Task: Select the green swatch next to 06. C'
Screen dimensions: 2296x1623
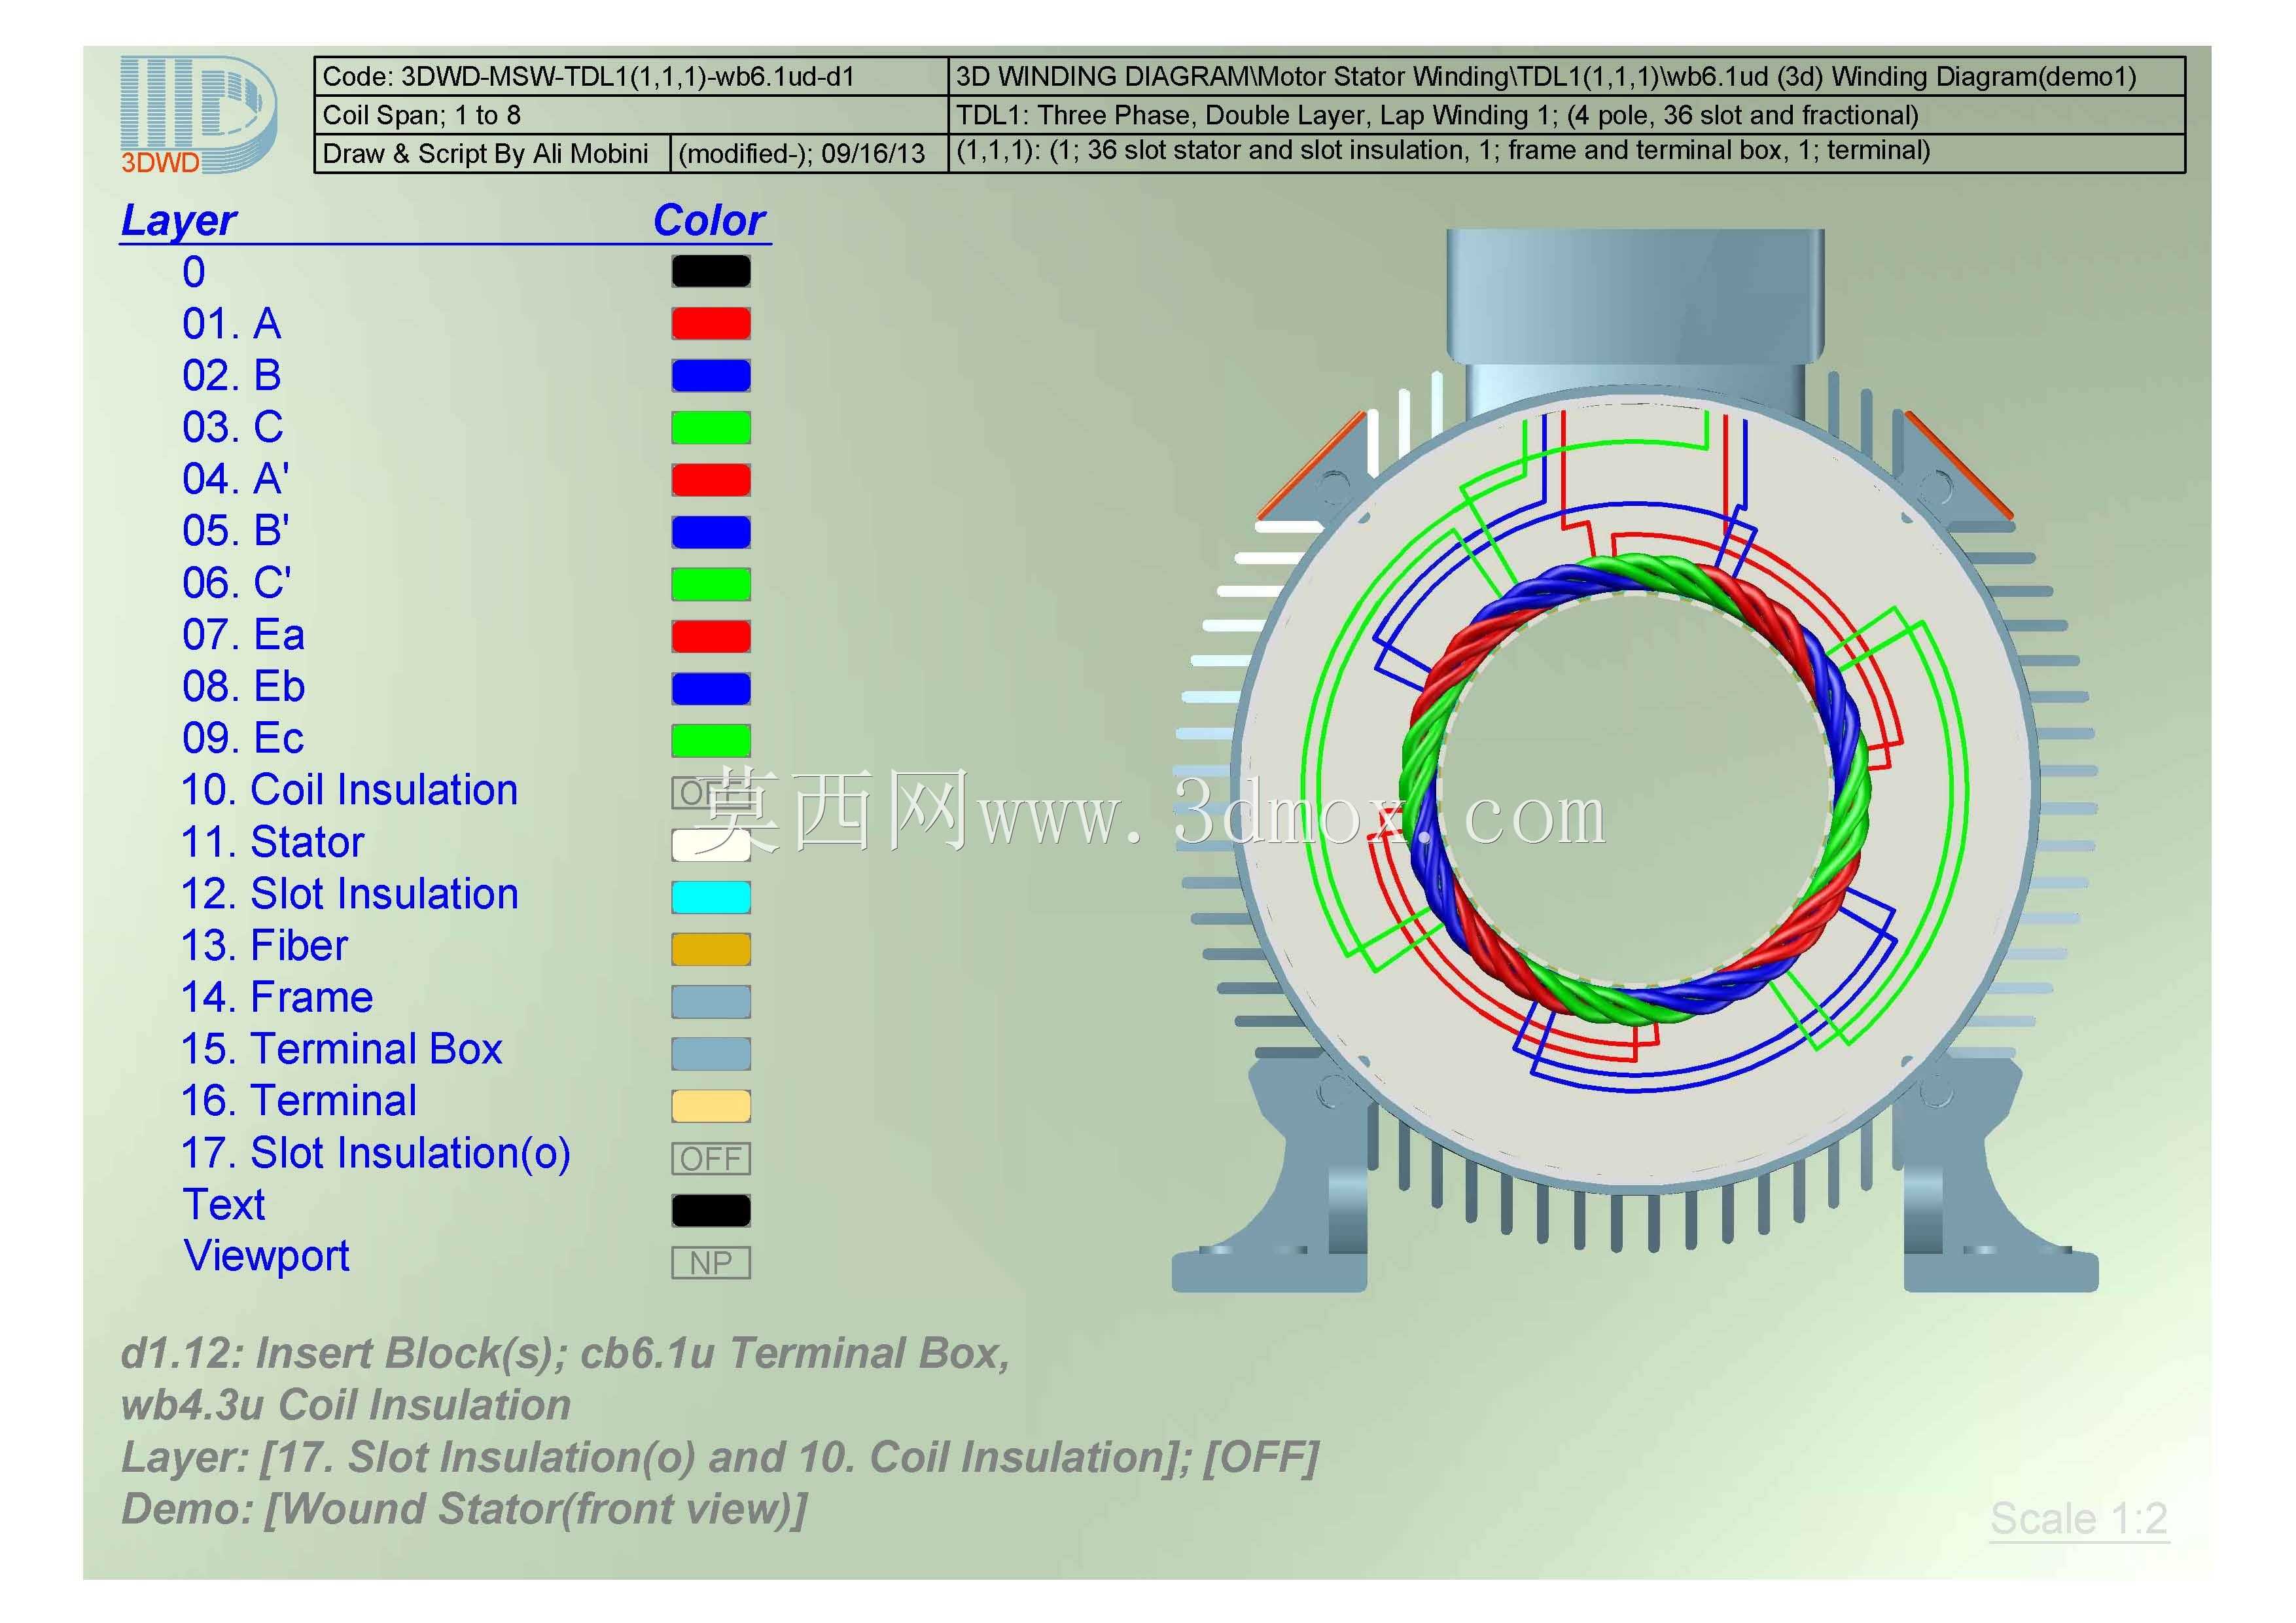Action: pos(711,583)
